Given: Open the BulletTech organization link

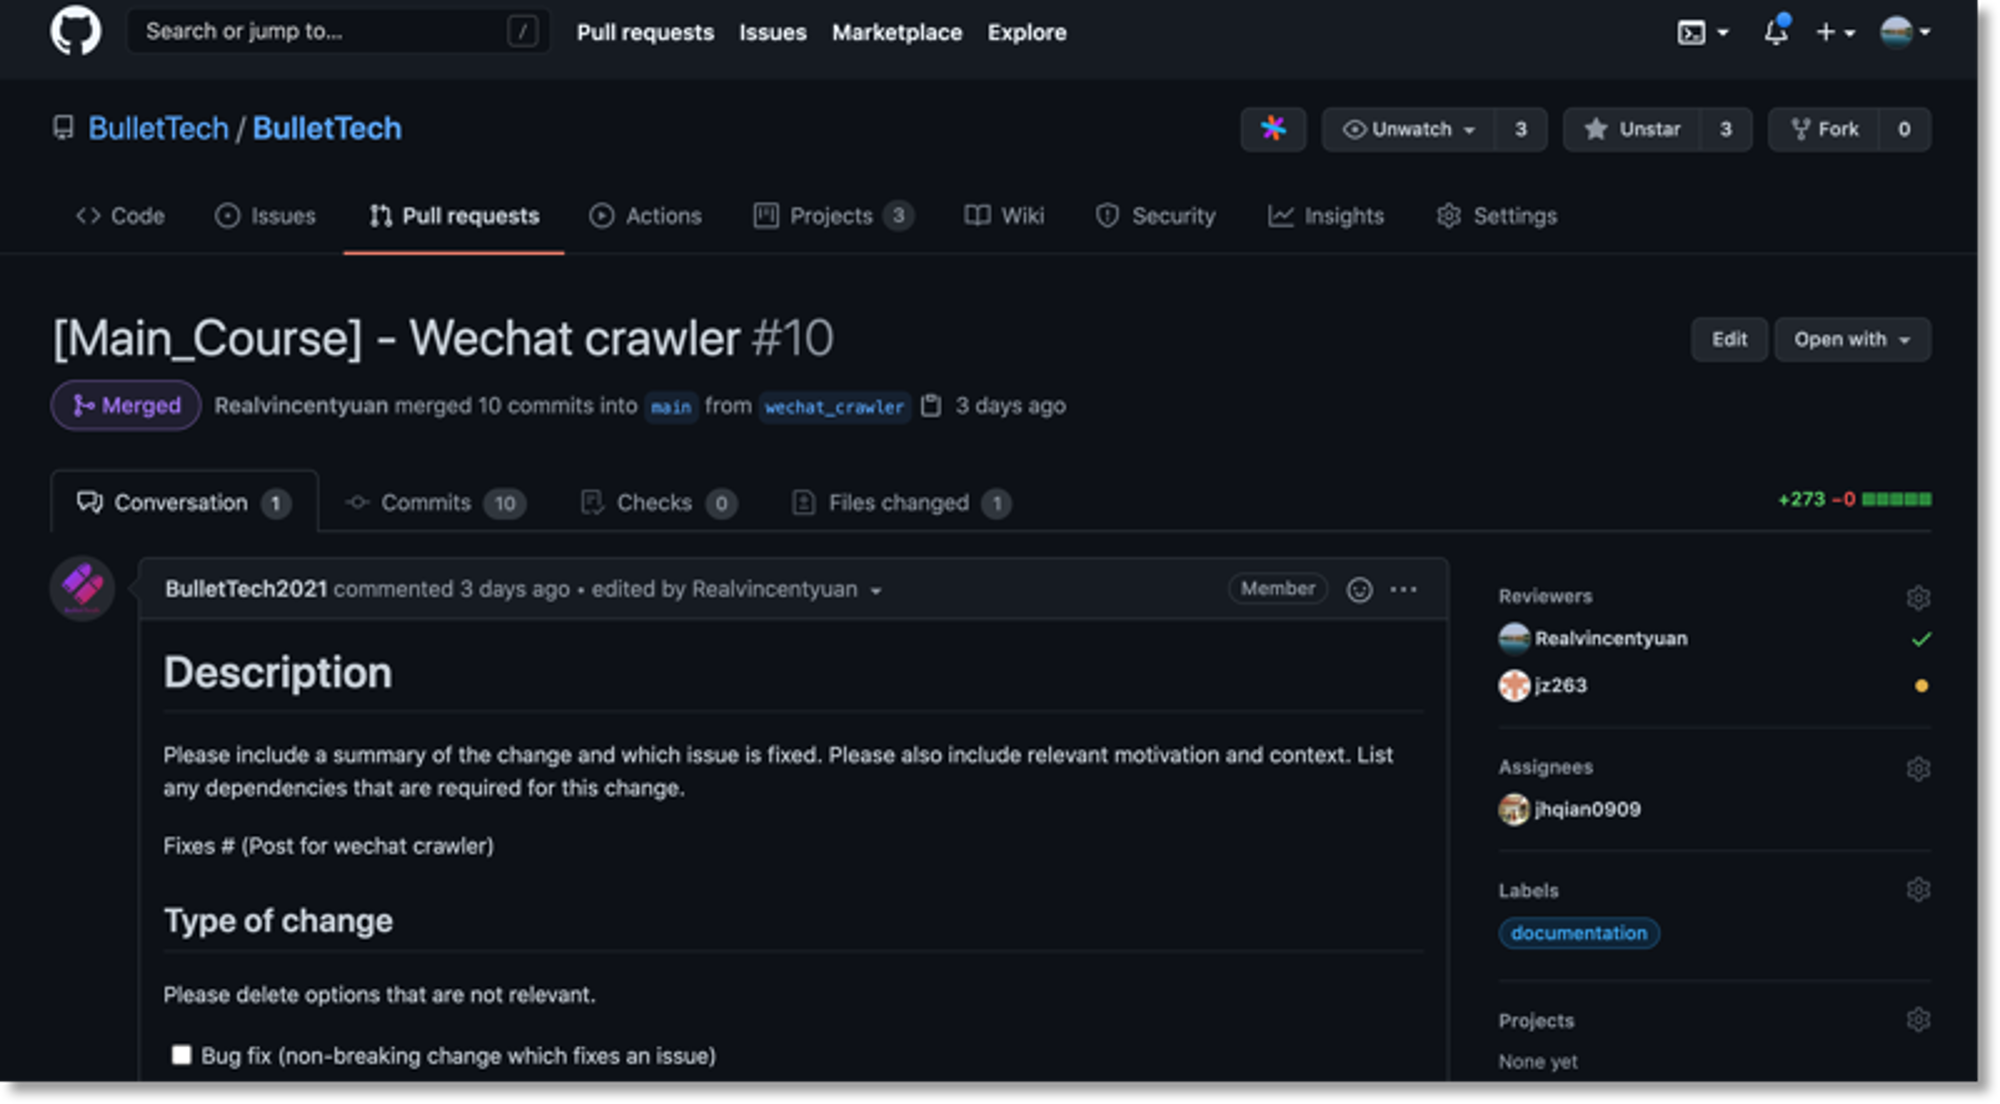Looking at the screenshot, I should pyautogui.click(x=158, y=128).
